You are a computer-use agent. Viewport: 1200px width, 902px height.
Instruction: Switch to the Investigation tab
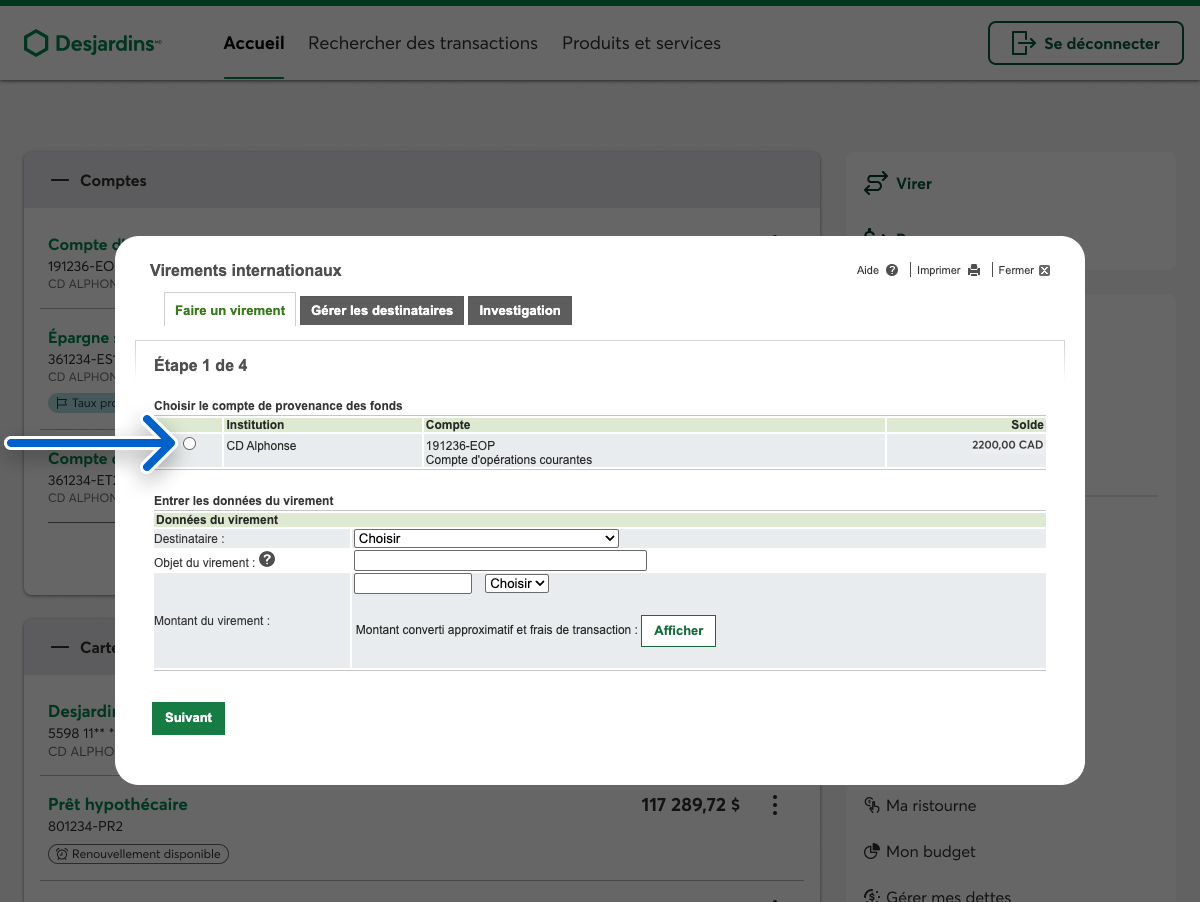tap(519, 310)
